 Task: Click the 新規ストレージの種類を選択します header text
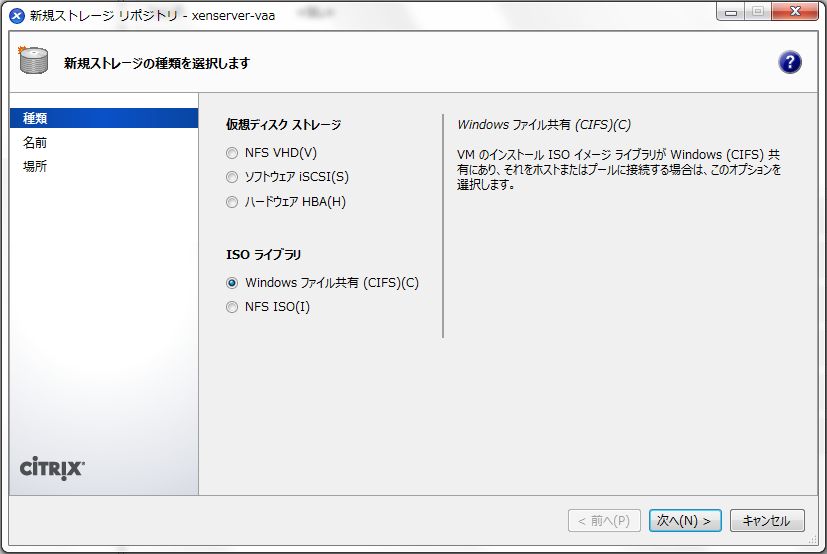(157, 63)
